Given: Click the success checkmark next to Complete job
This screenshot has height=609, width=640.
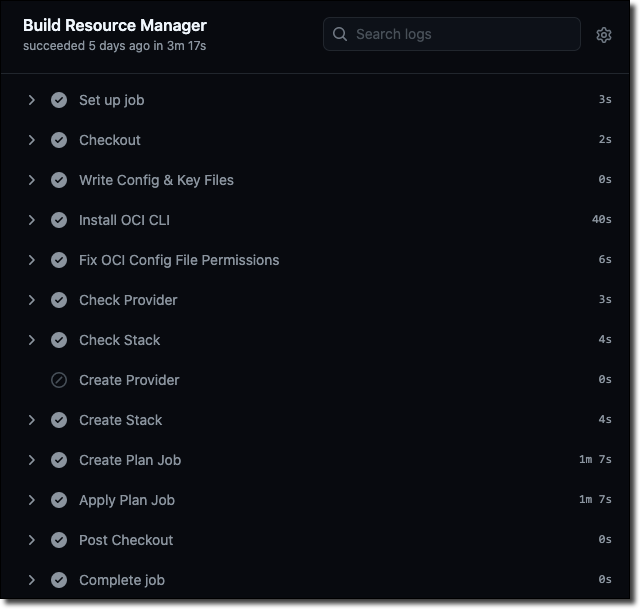Looking at the screenshot, I should click(x=59, y=580).
